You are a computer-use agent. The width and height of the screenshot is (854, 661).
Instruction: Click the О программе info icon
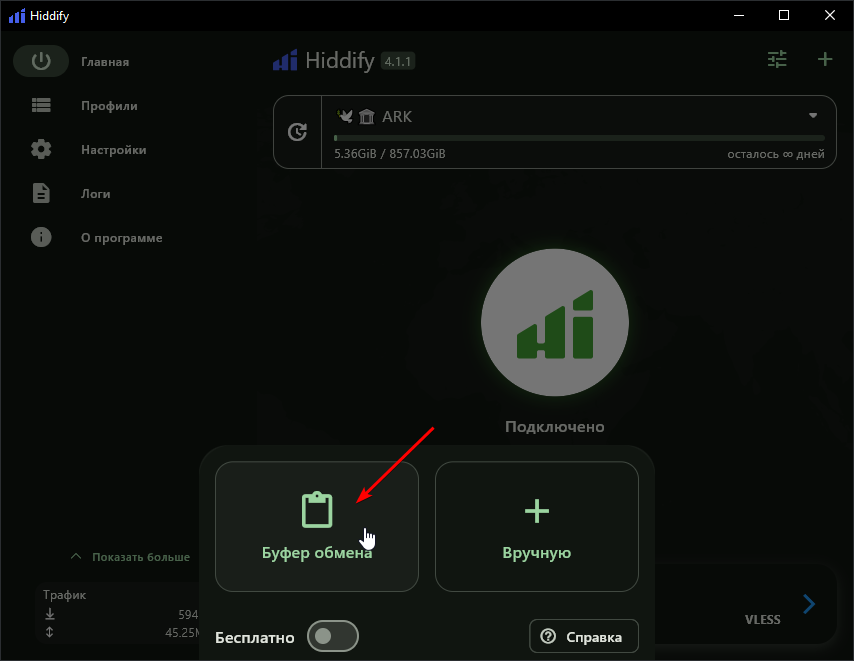[x=41, y=237]
